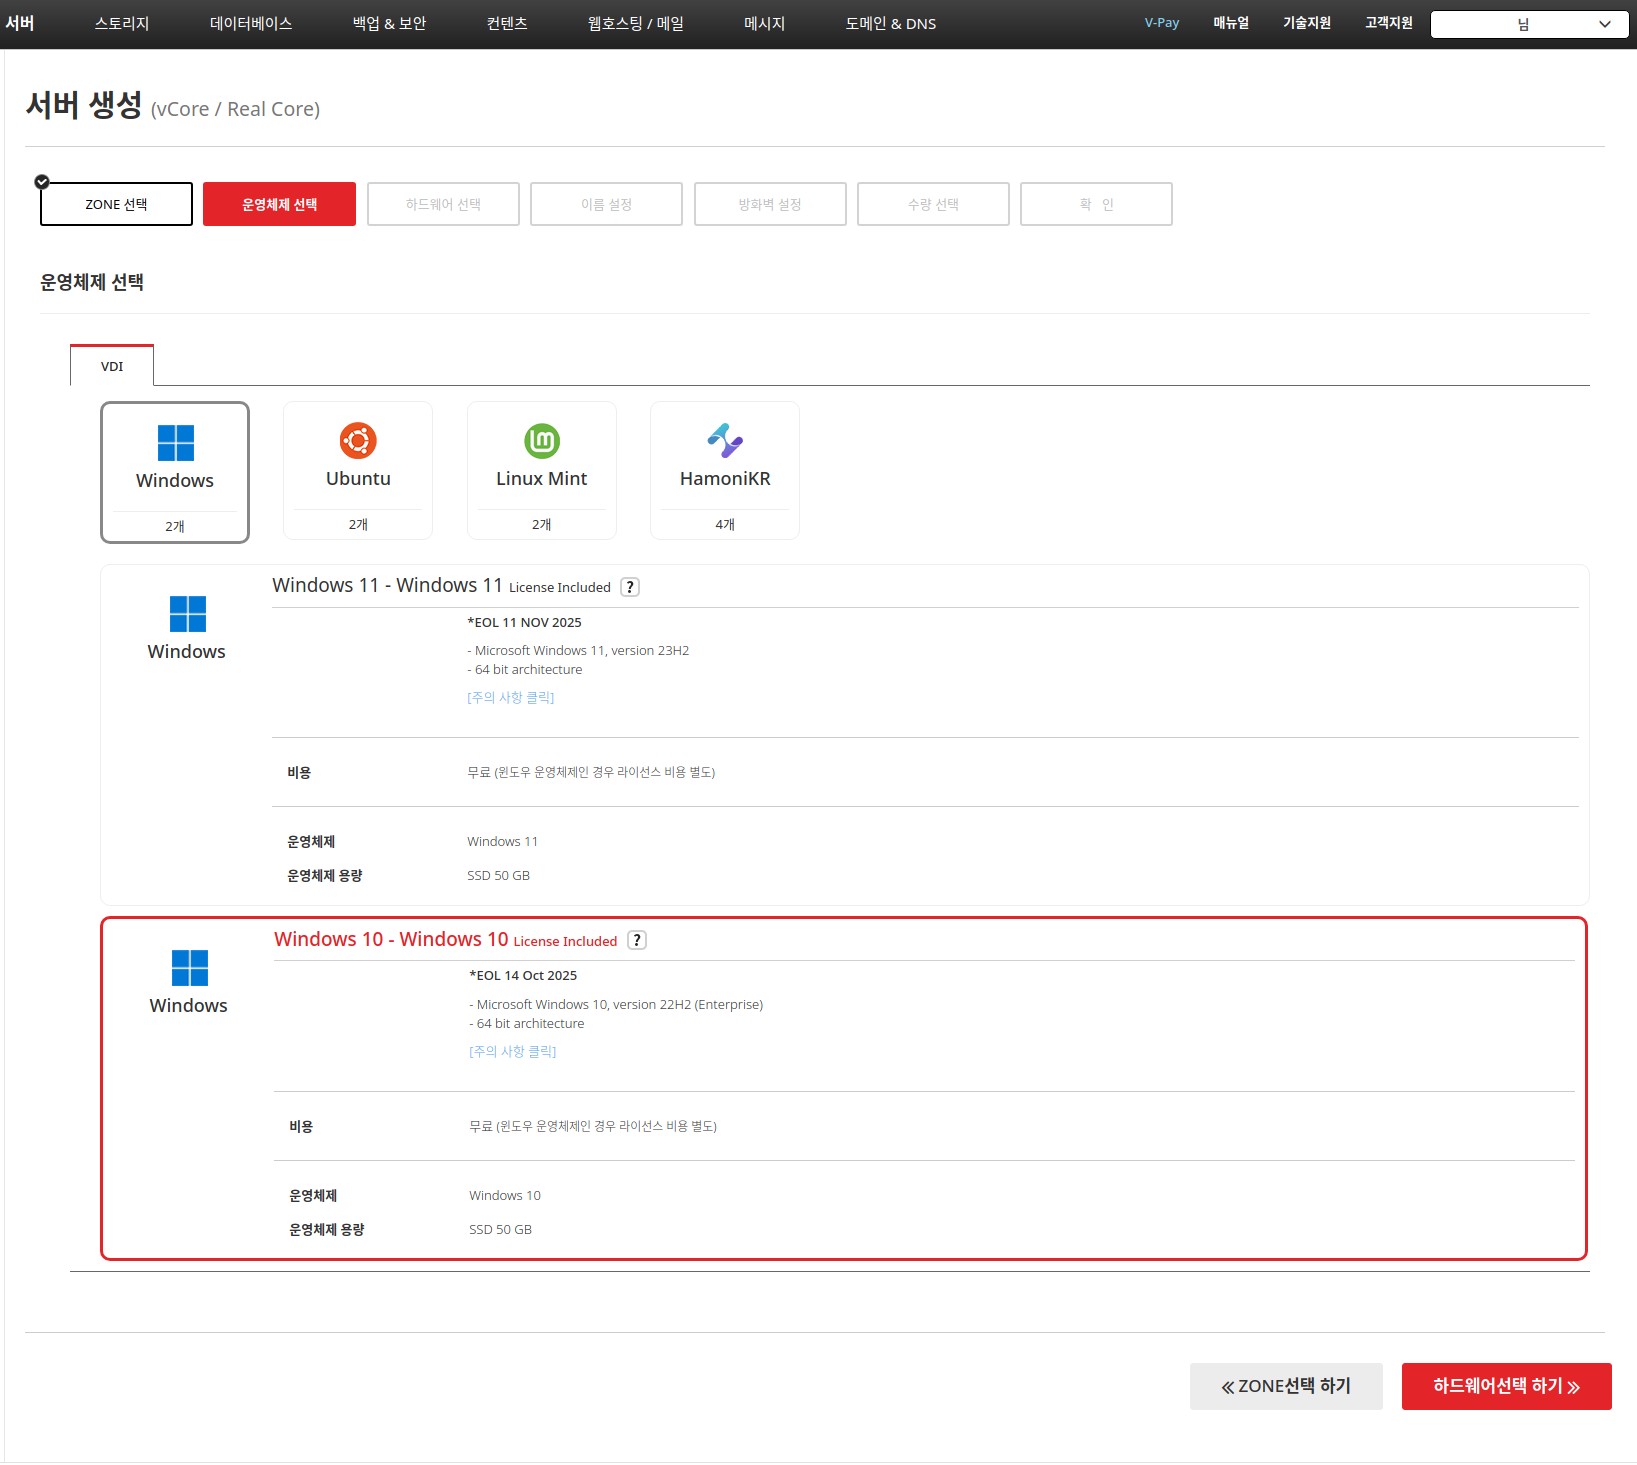Click 주의 사항 클릭 link under Windows 11
This screenshot has width=1637, height=1465.
click(x=511, y=697)
